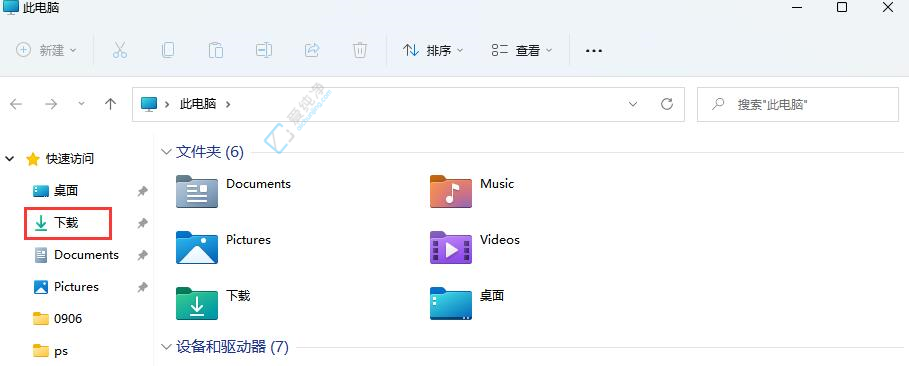Click the Rename icon in toolbar
909x366 pixels.
tap(264, 50)
